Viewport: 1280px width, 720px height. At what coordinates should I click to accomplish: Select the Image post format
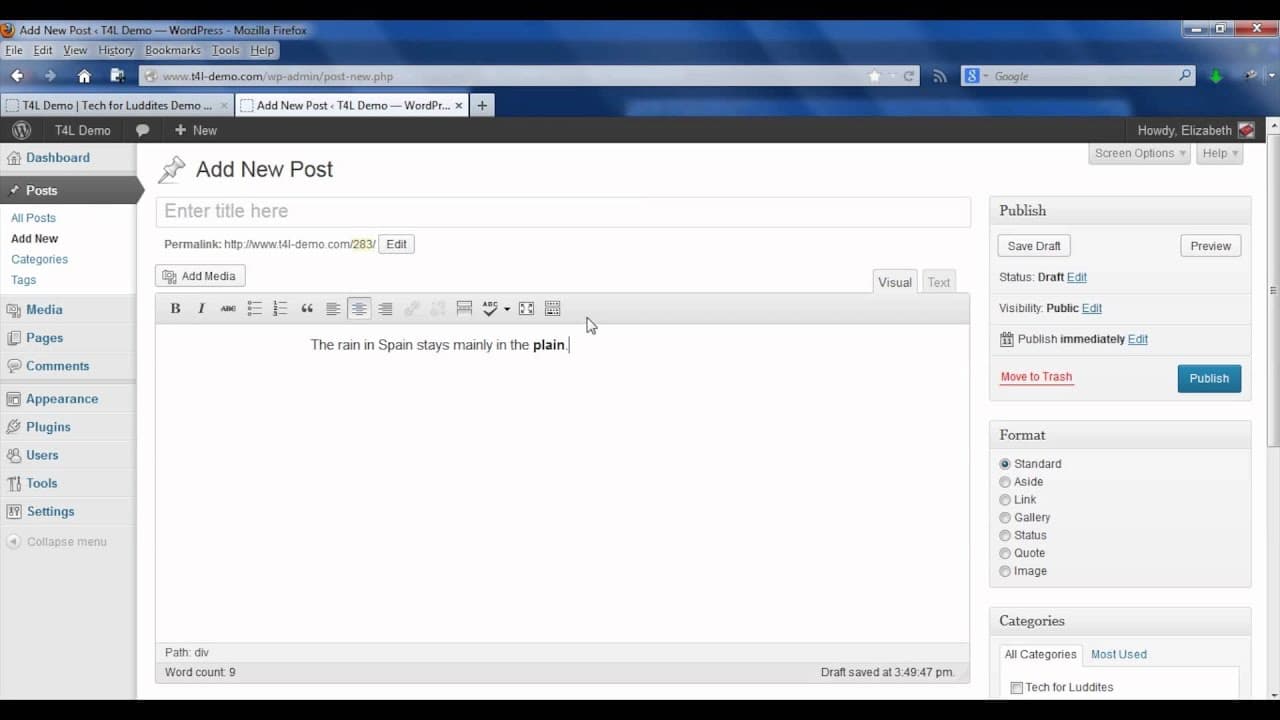point(1005,572)
